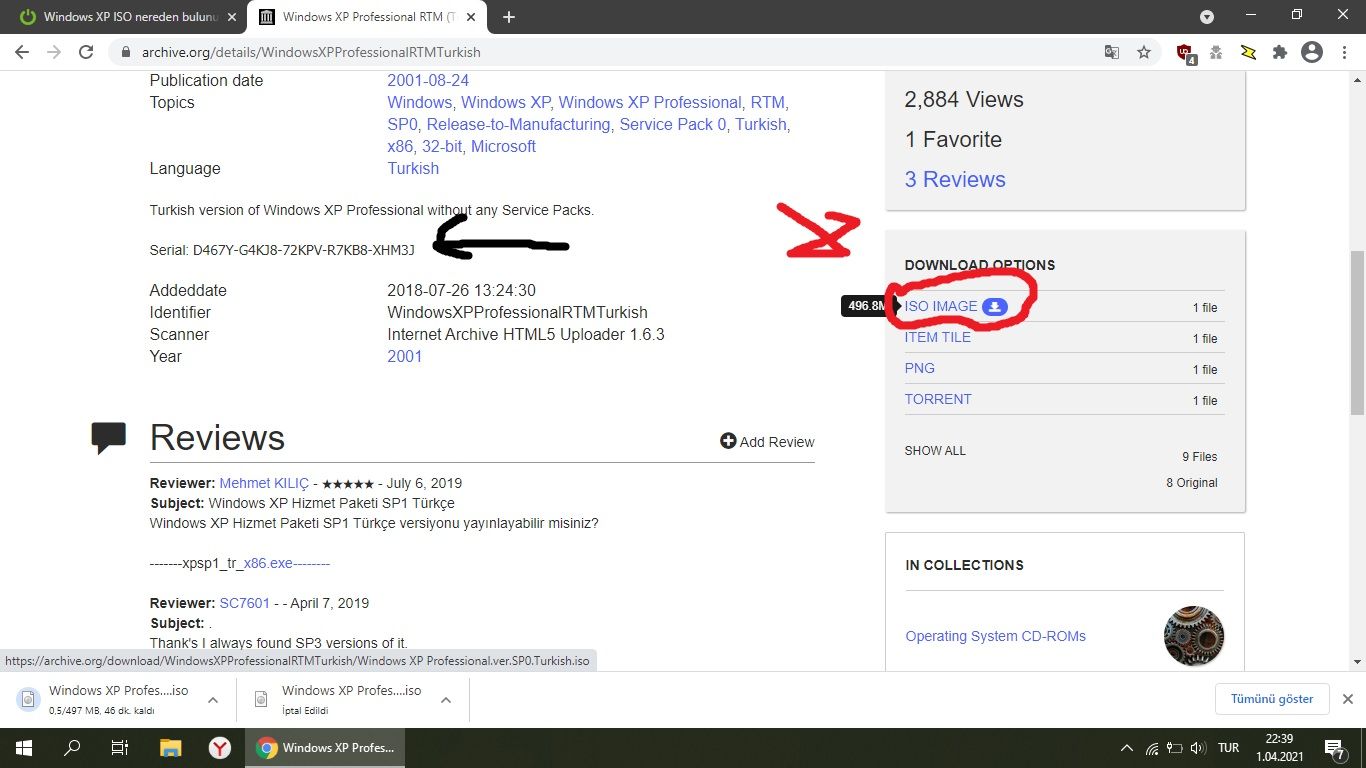
Task: Open the Wi-Fi network tray icon
Action: click(1152, 748)
